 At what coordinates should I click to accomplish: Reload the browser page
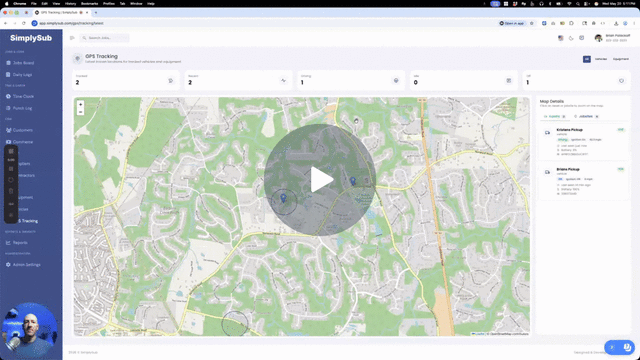click(24, 23)
